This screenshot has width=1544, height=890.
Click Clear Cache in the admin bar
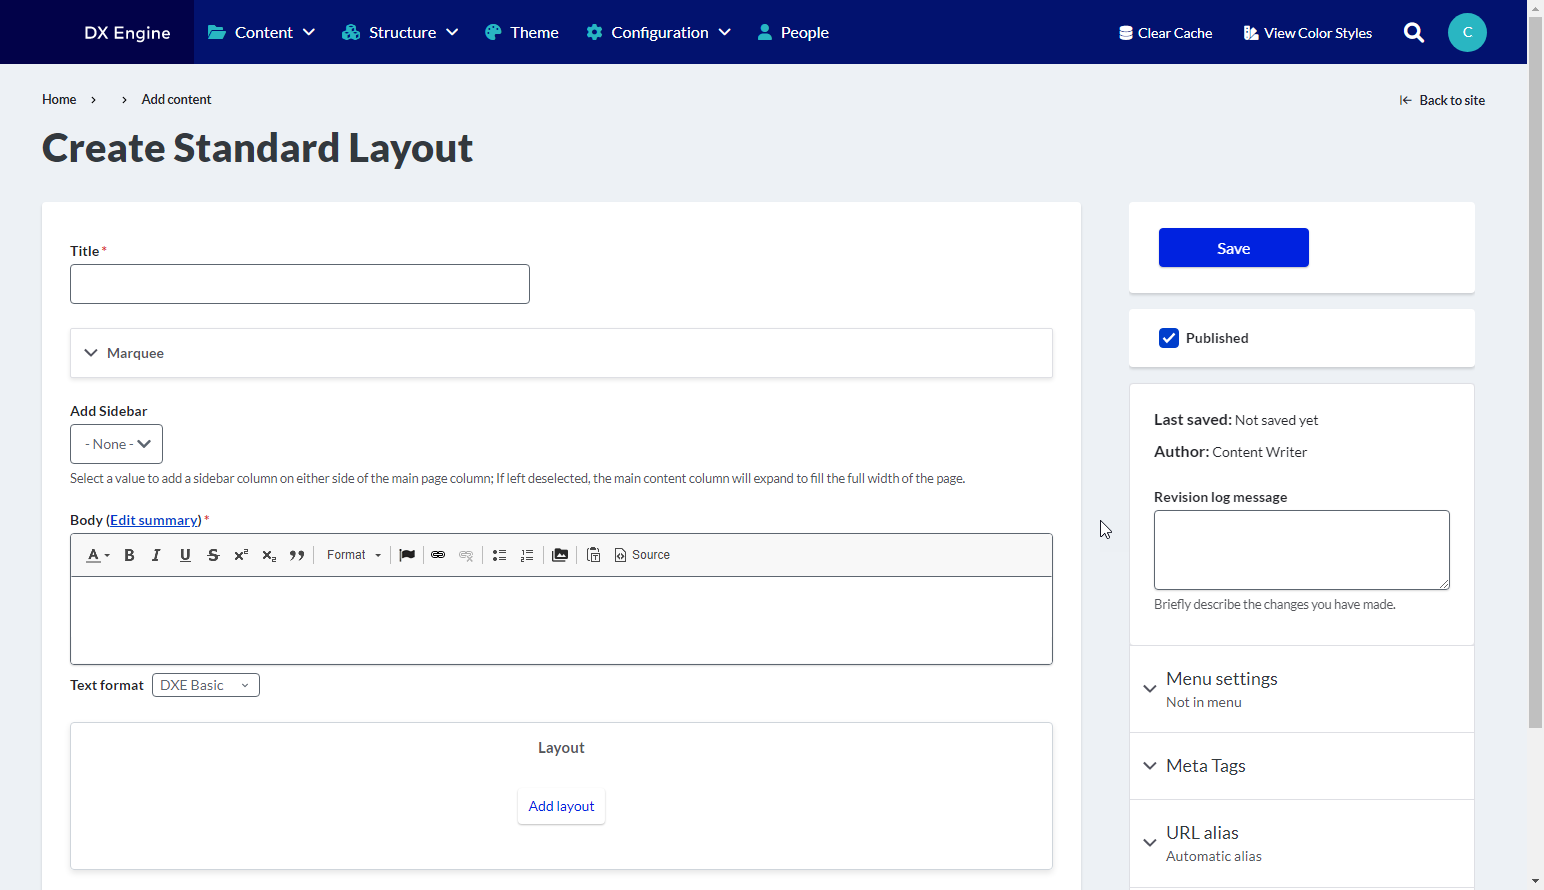coord(1165,33)
